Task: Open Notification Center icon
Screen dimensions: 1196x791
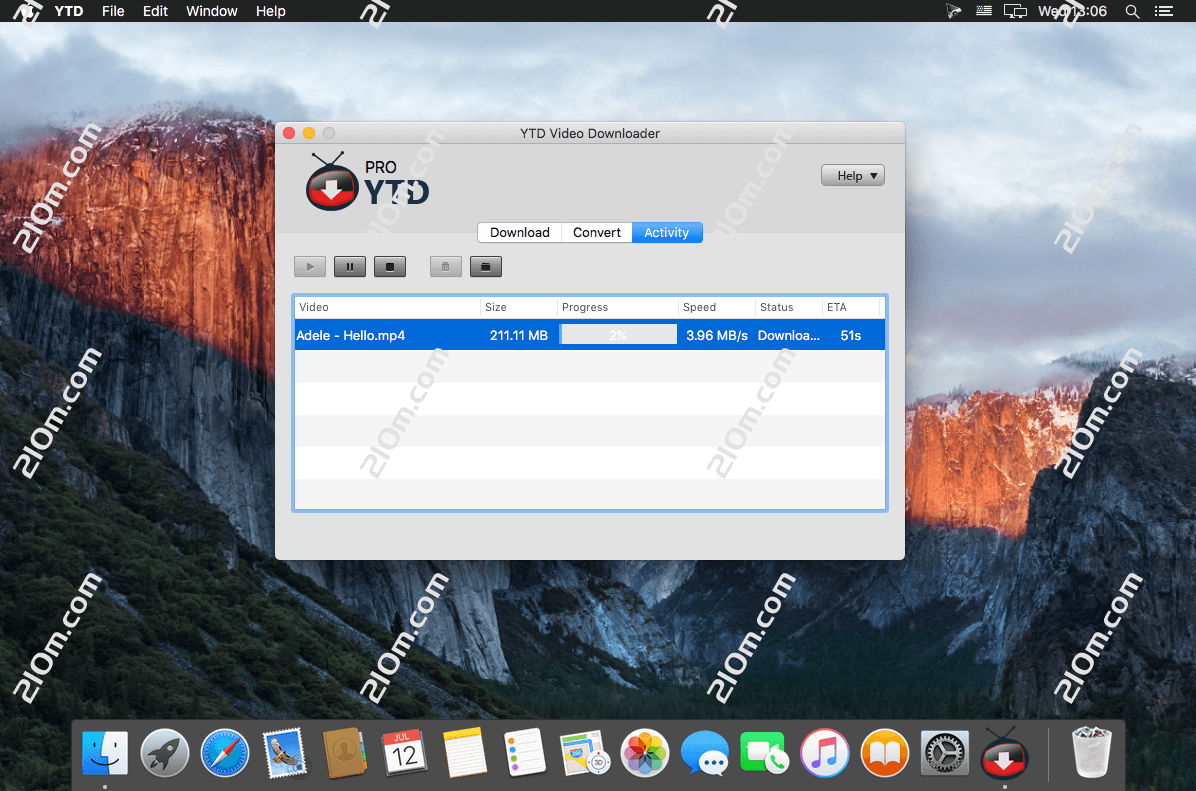Action: pos(1164,11)
